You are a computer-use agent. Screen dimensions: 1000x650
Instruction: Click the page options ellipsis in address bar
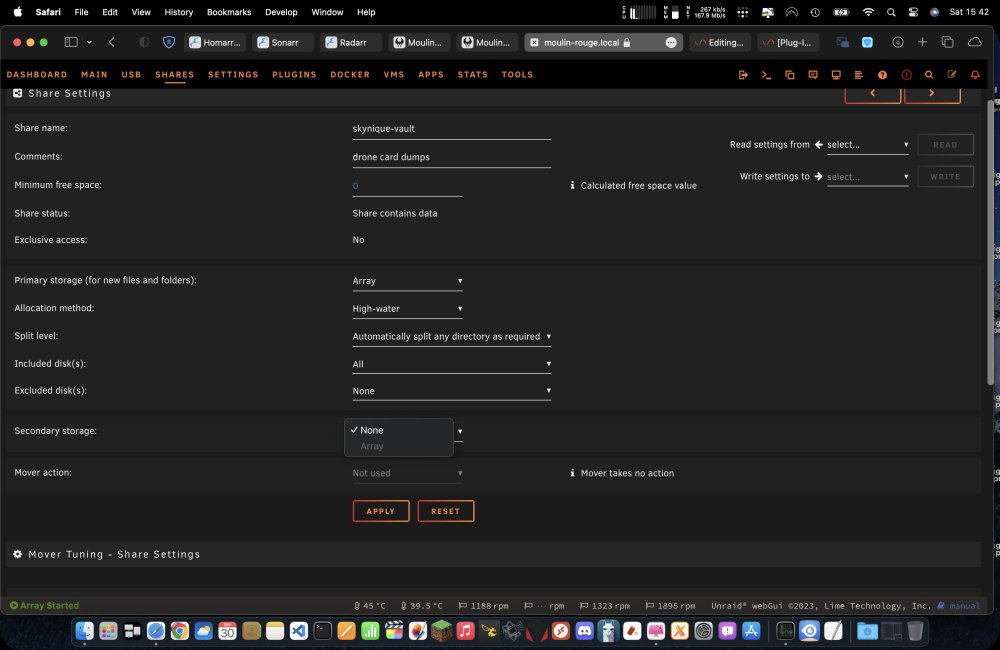(x=671, y=42)
